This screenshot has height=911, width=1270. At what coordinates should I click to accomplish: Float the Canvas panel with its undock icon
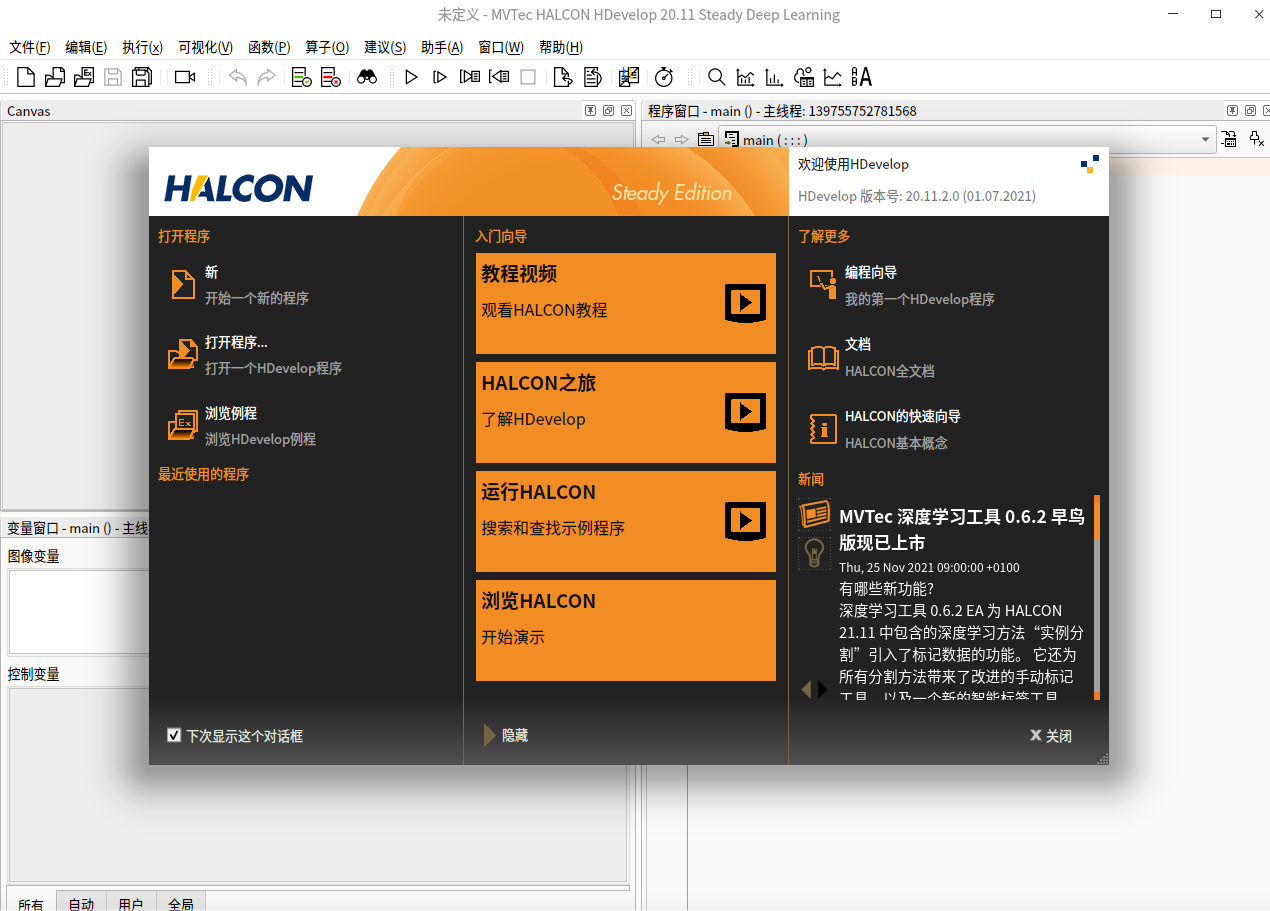[608, 110]
